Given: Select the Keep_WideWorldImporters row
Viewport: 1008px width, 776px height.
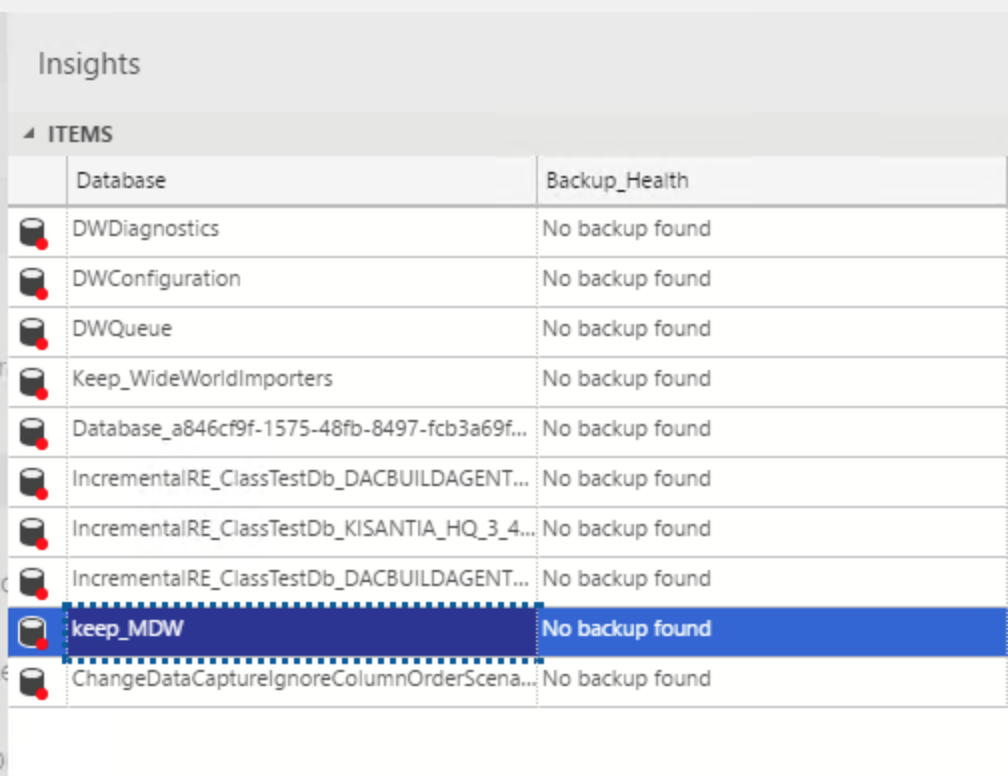Looking at the screenshot, I should (300, 378).
